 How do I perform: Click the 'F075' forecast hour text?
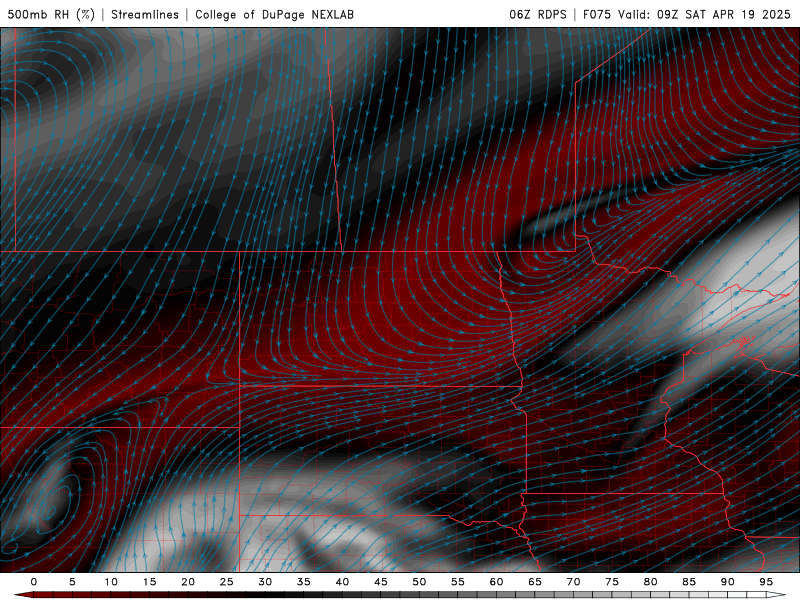point(596,14)
